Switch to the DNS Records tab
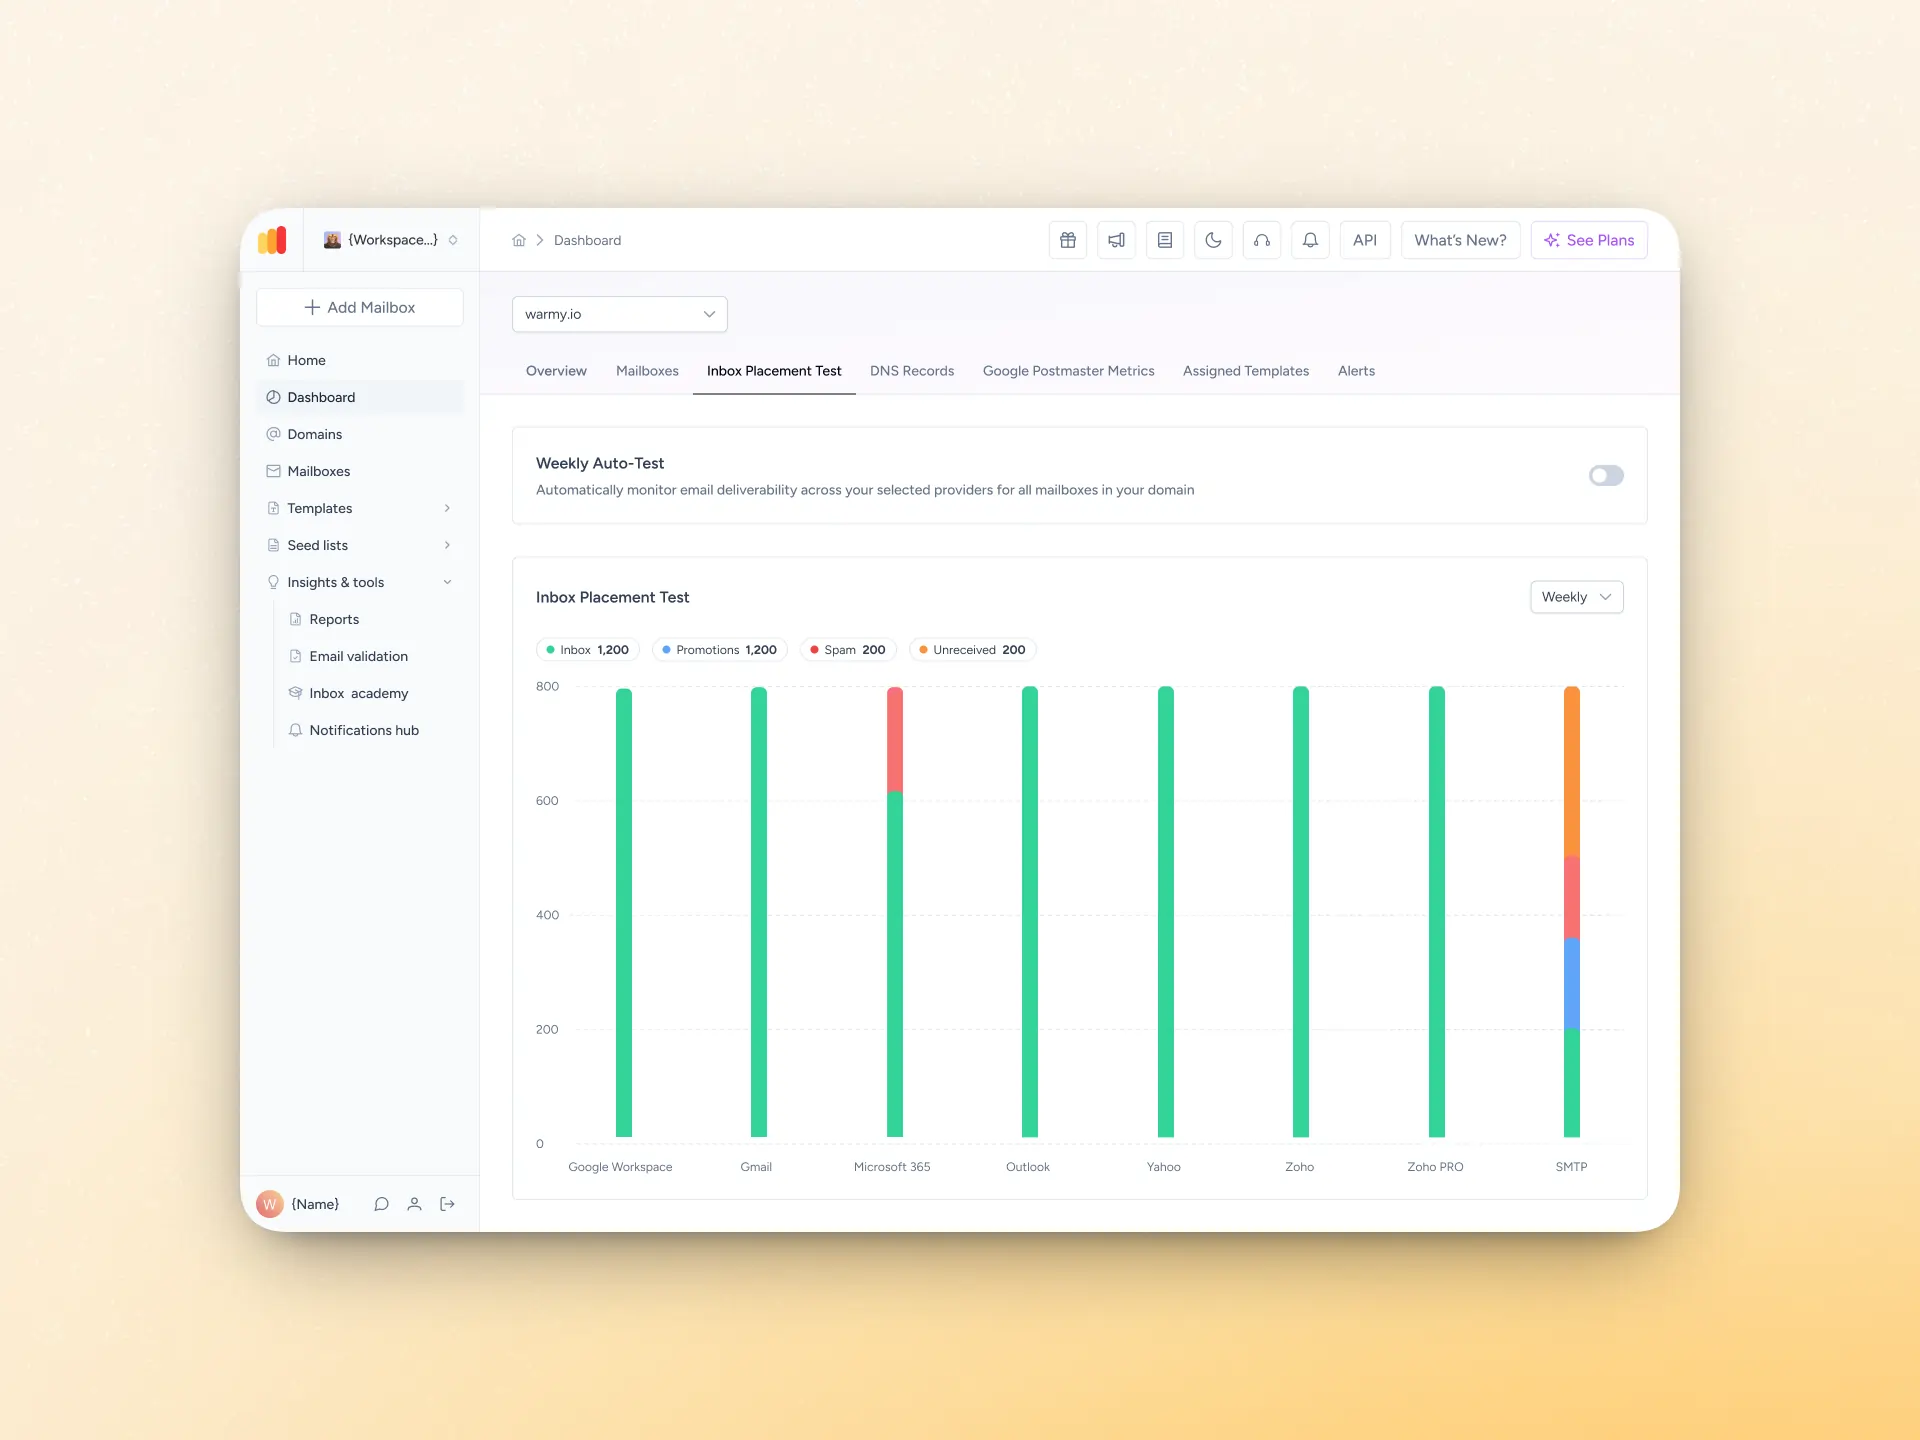Image resolution: width=1920 pixels, height=1440 pixels. click(911, 371)
